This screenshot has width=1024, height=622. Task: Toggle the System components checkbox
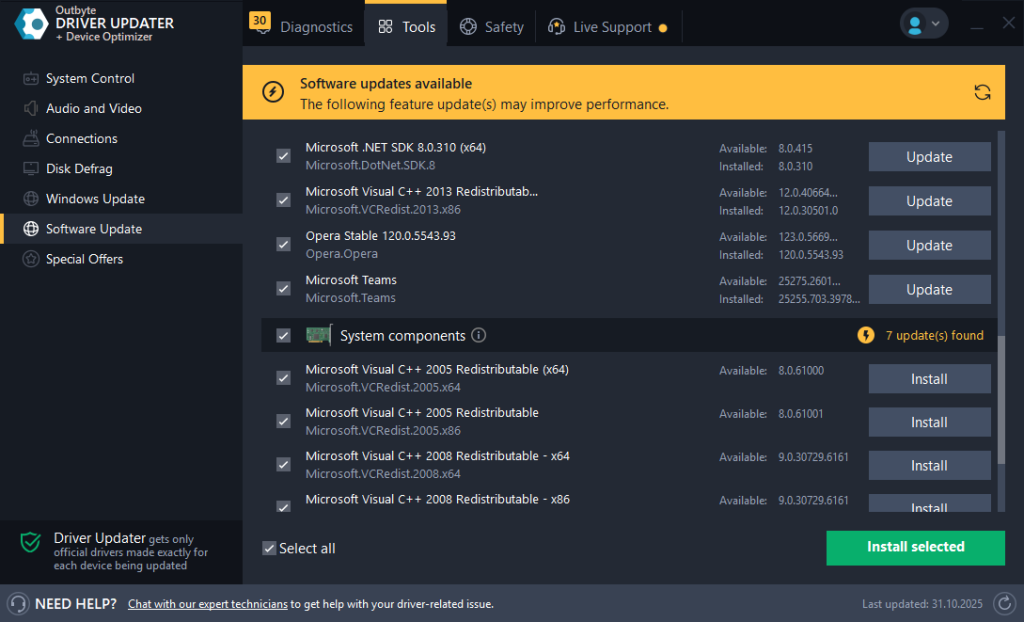tap(283, 335)
